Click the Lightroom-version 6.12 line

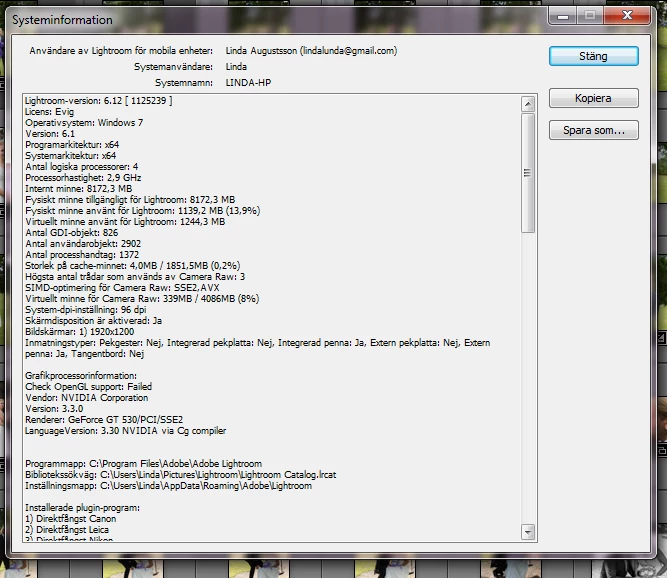[99, 101]
